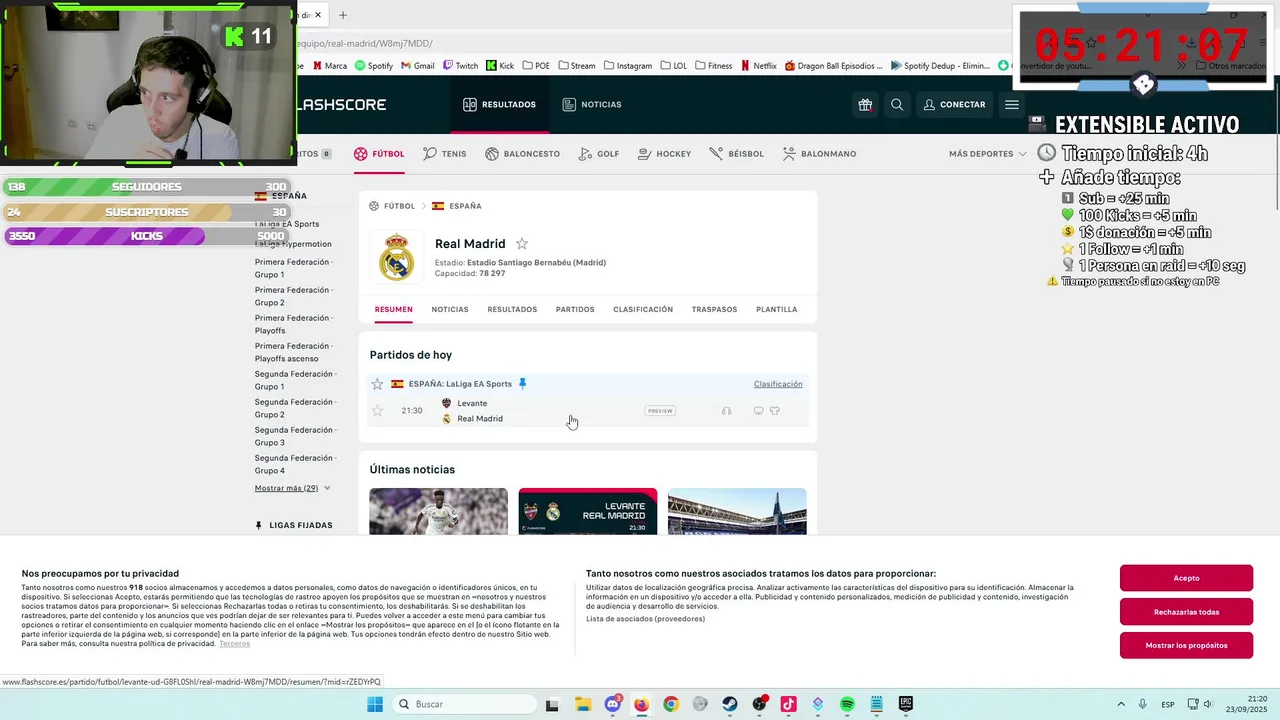The image size is (1280, 720).
Task: Expand the MÁS DEPORTES dropdown
Action: [x=987, y=154]
